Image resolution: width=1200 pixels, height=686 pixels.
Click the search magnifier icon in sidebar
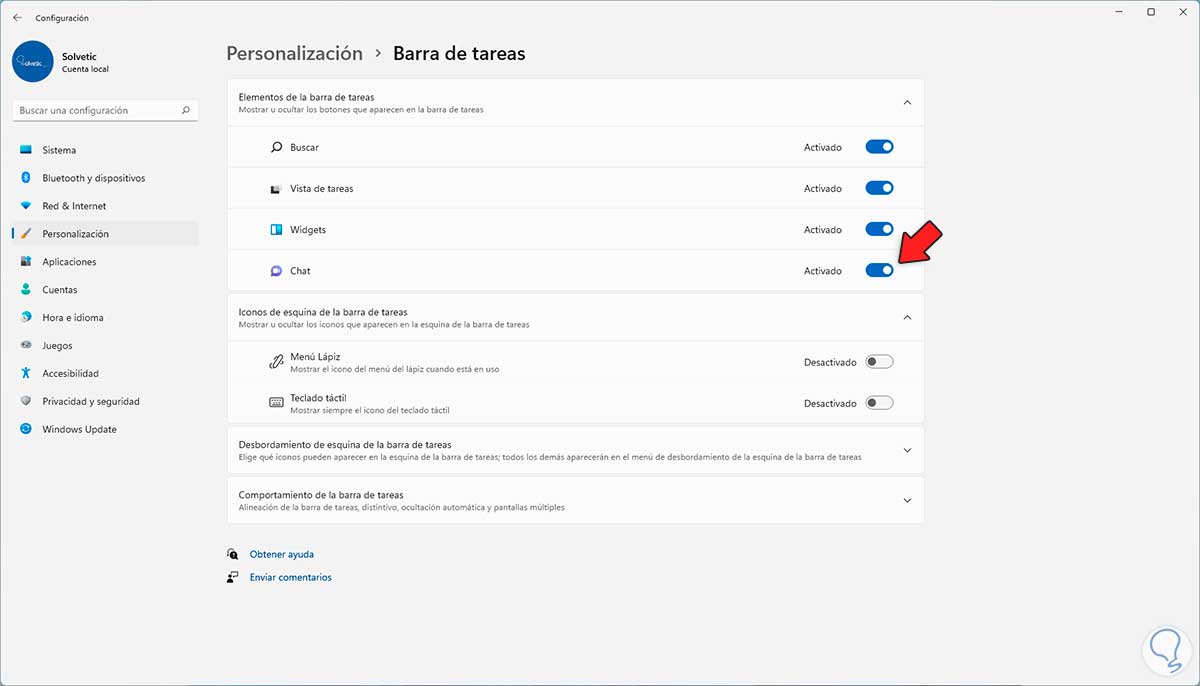pos(186,111)
